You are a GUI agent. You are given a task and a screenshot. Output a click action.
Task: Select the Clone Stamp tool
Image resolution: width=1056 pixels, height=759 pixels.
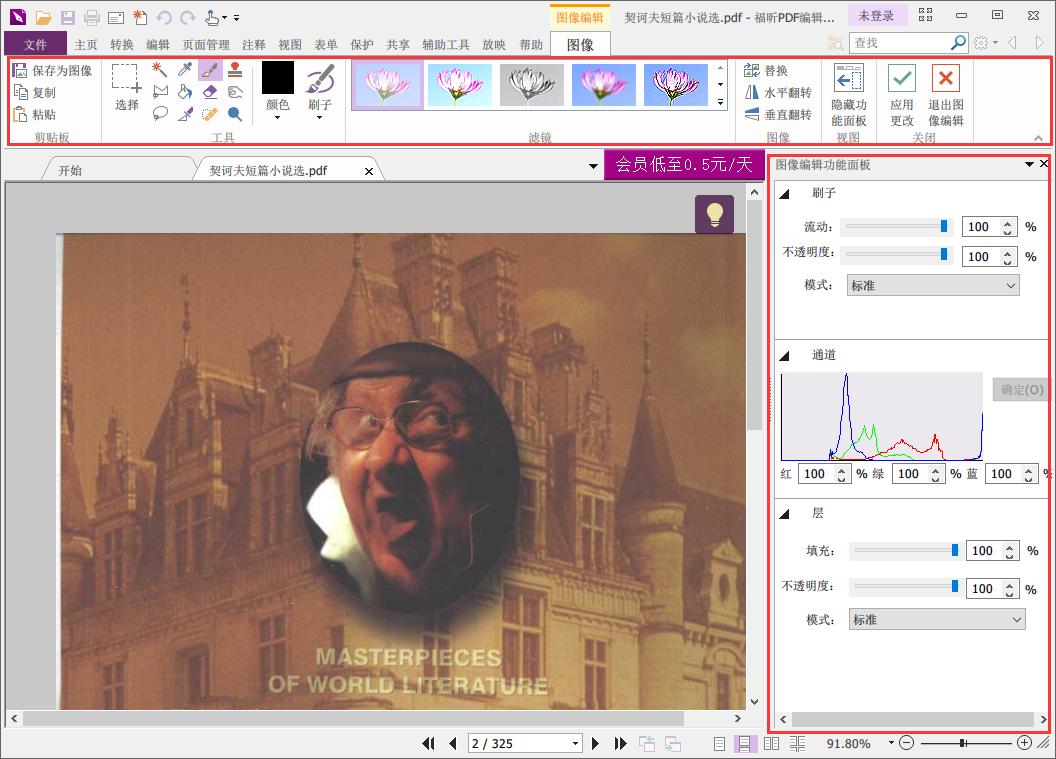click(236, 68)
